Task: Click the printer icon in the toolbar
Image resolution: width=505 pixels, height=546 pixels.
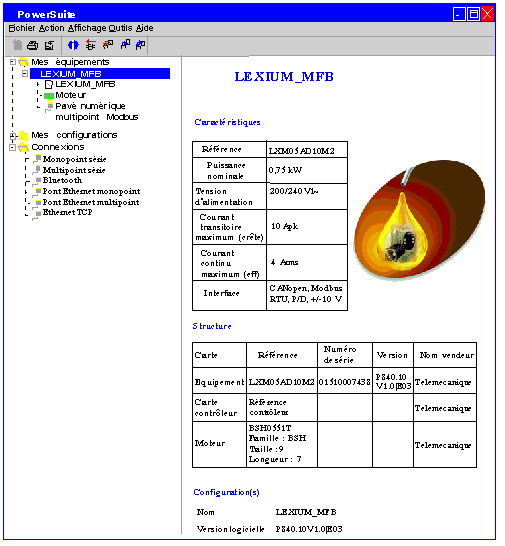Action: pos(33,45)
